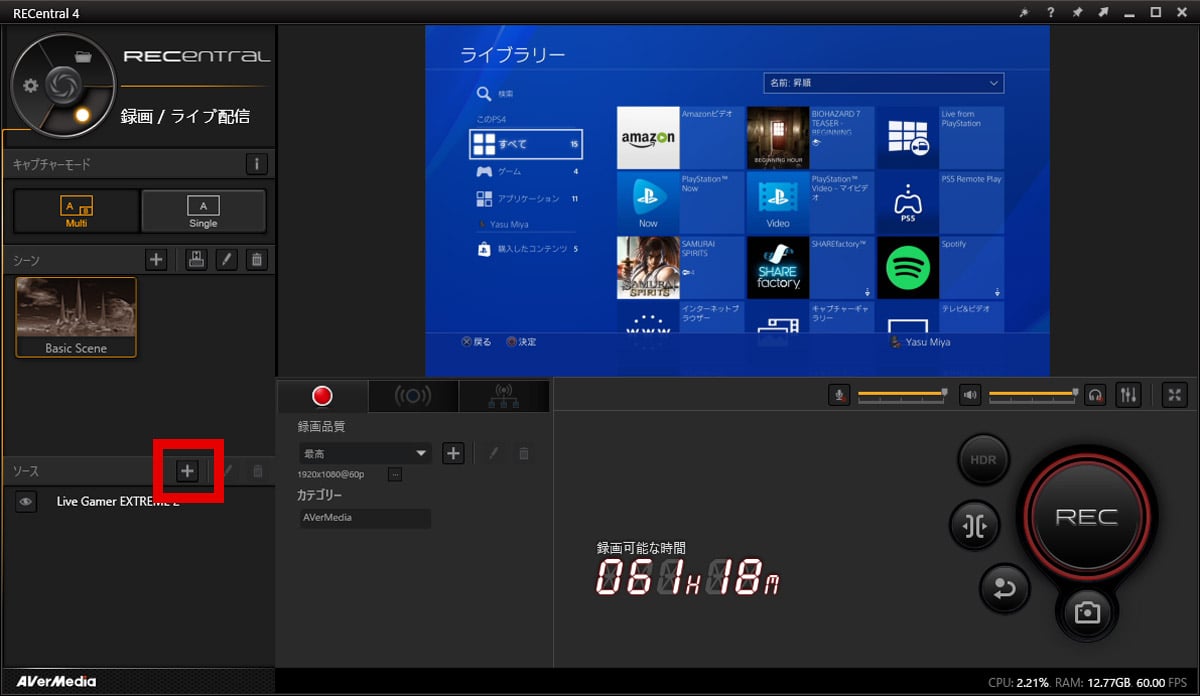Toggle headphone monitoring icon
The height and width of the screenshot is (696, 1200).
click(1096, 395)
